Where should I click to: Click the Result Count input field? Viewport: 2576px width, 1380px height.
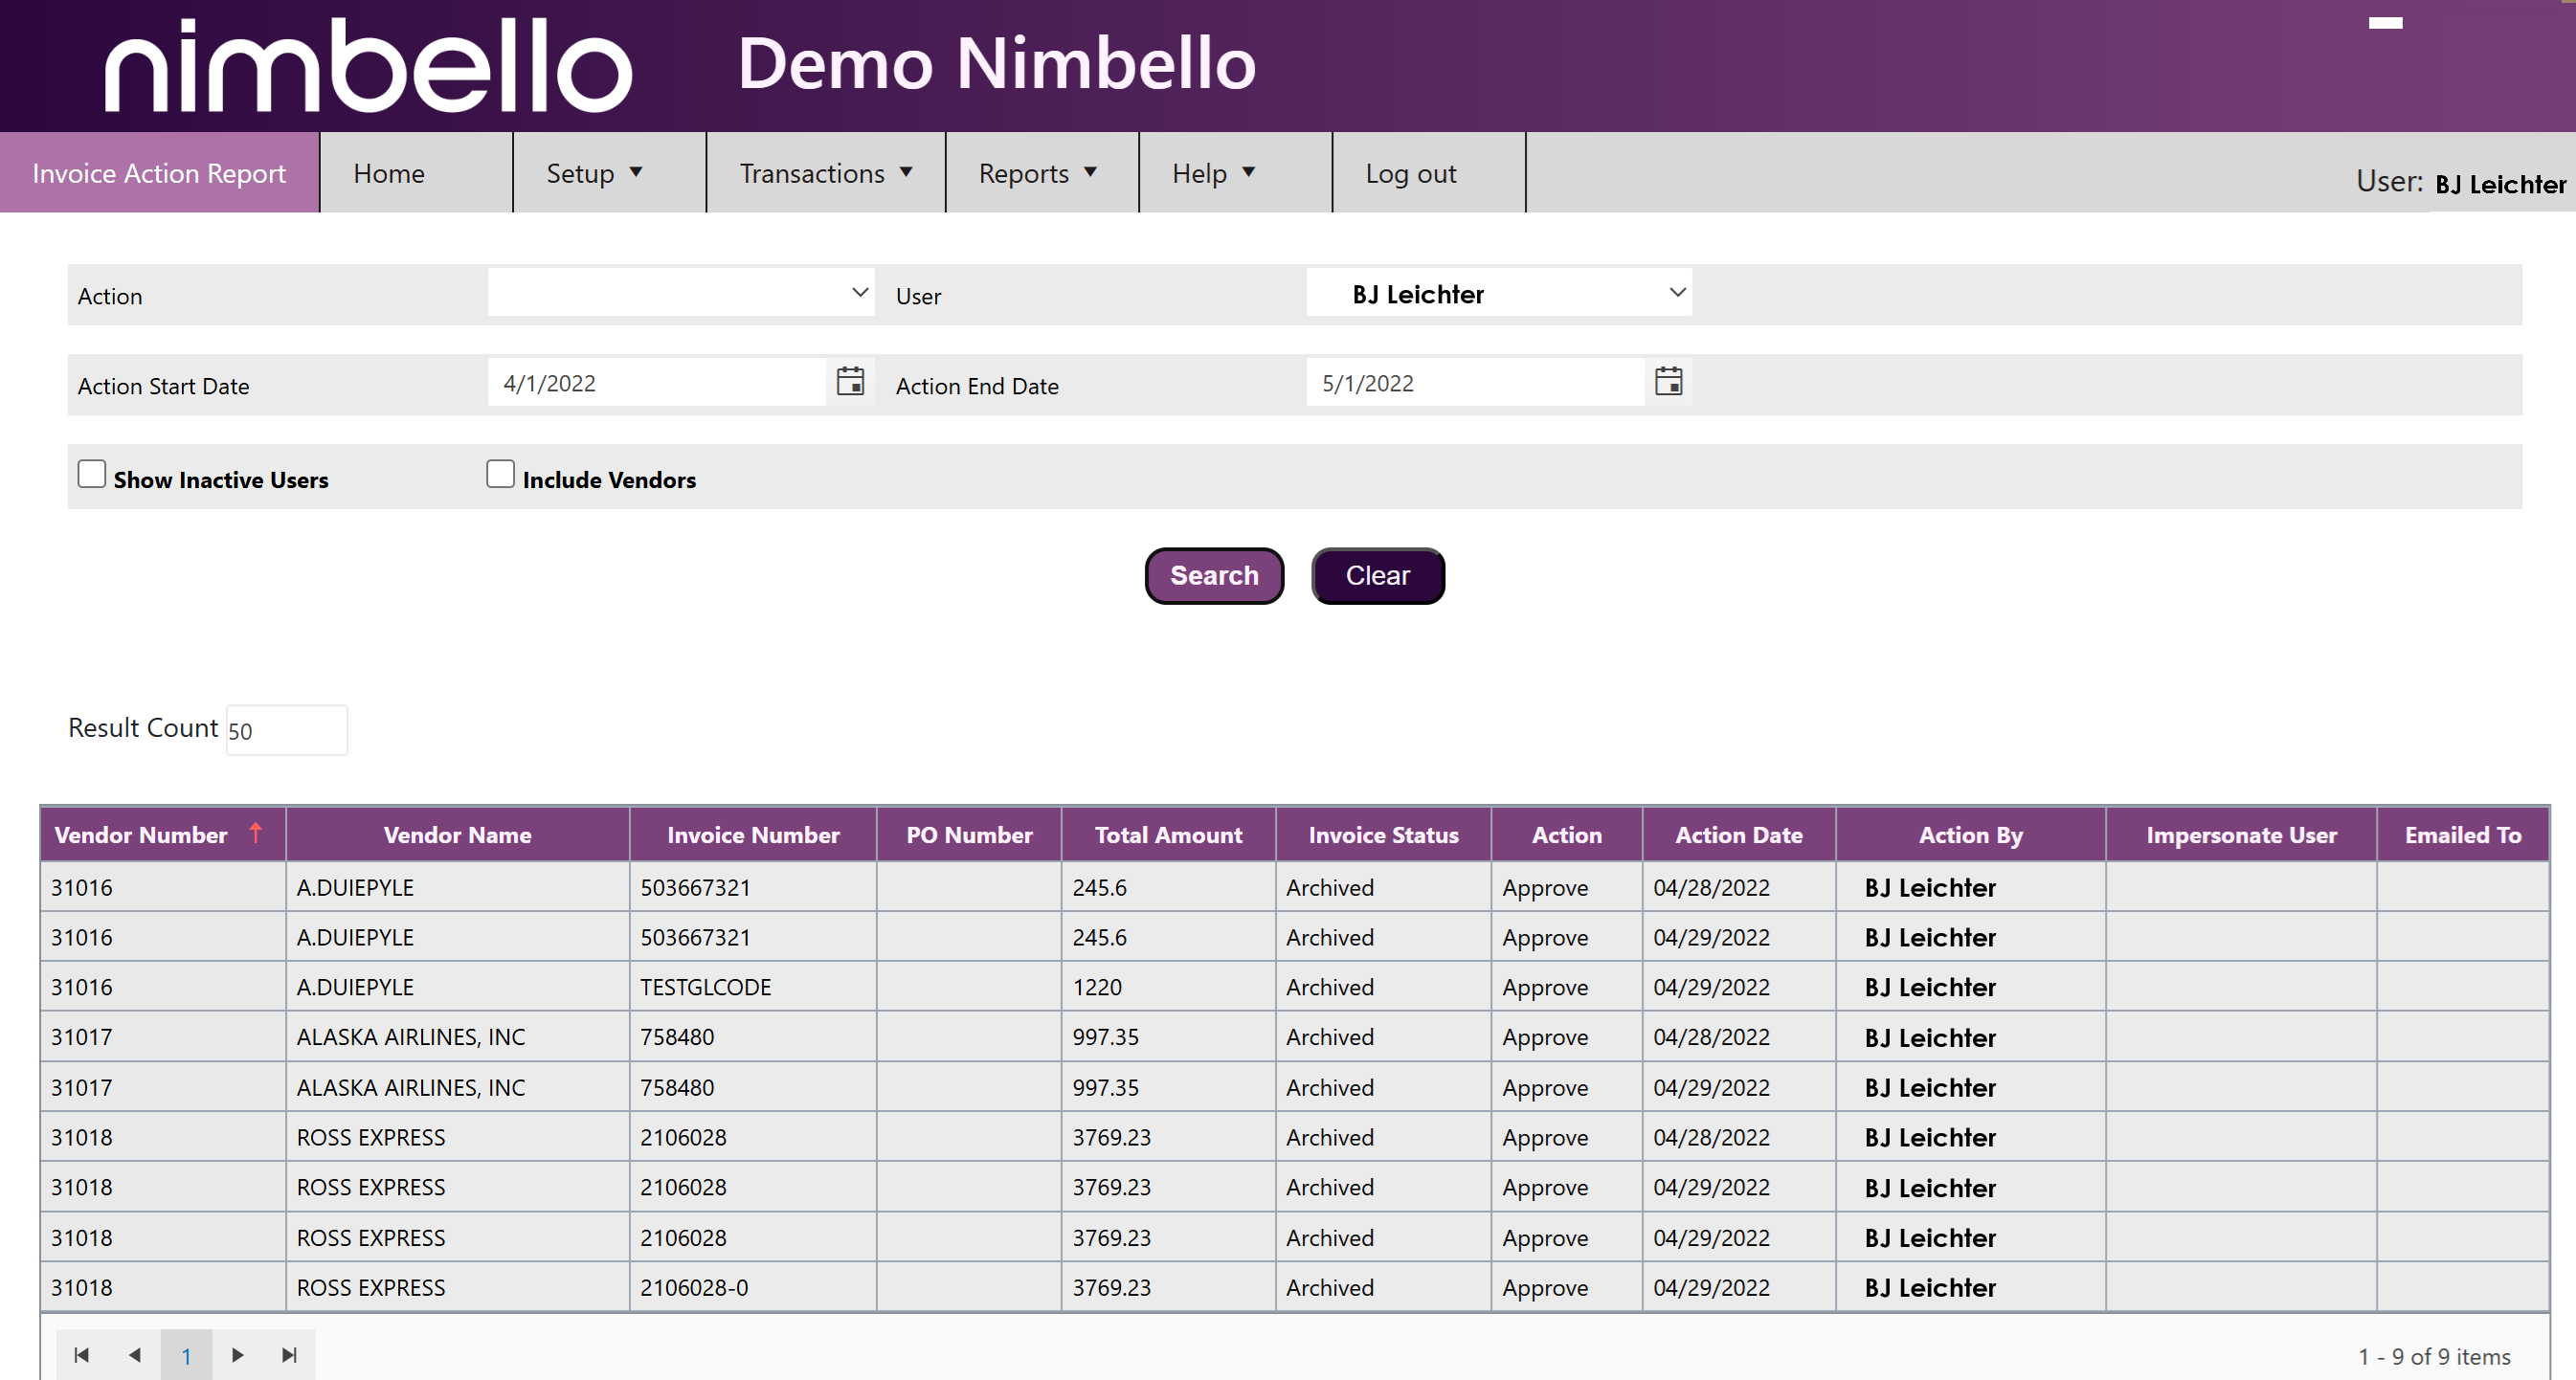click(x=286, y=730)
